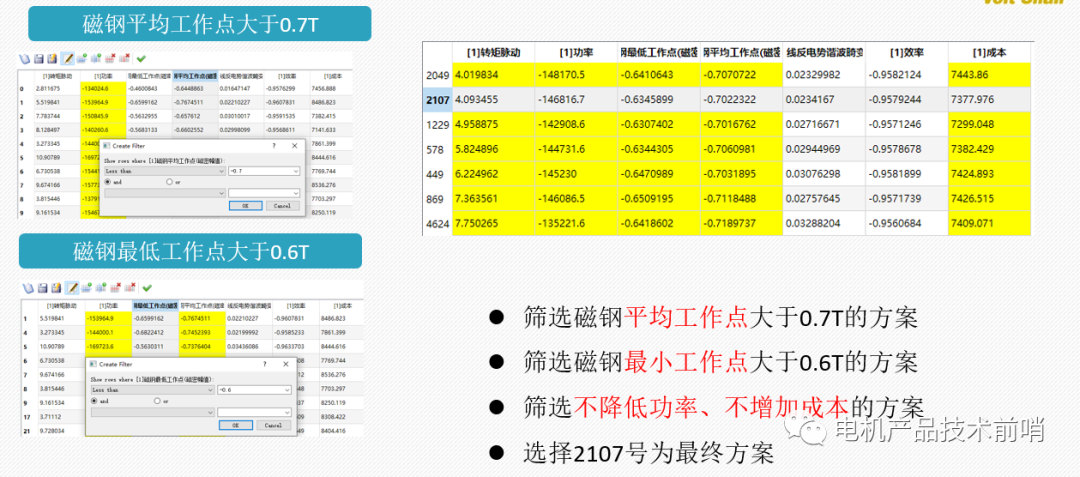Click the delete row icon under the 0.7T heading
The width and height of the screenshot is (1080, 477).
pos(110,59)
